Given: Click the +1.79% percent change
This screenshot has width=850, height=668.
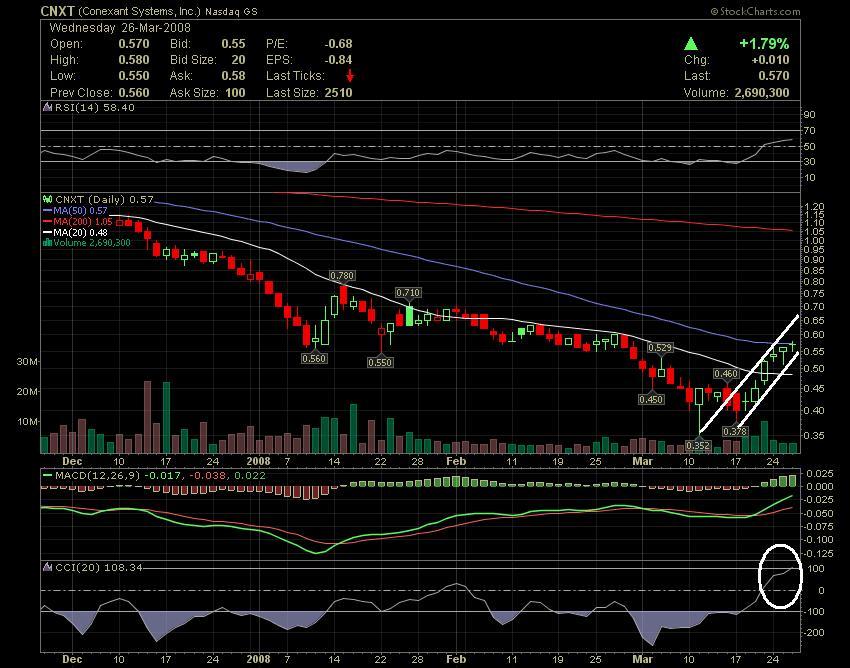Looking at the screenshot, I should (x=764, y=43).
